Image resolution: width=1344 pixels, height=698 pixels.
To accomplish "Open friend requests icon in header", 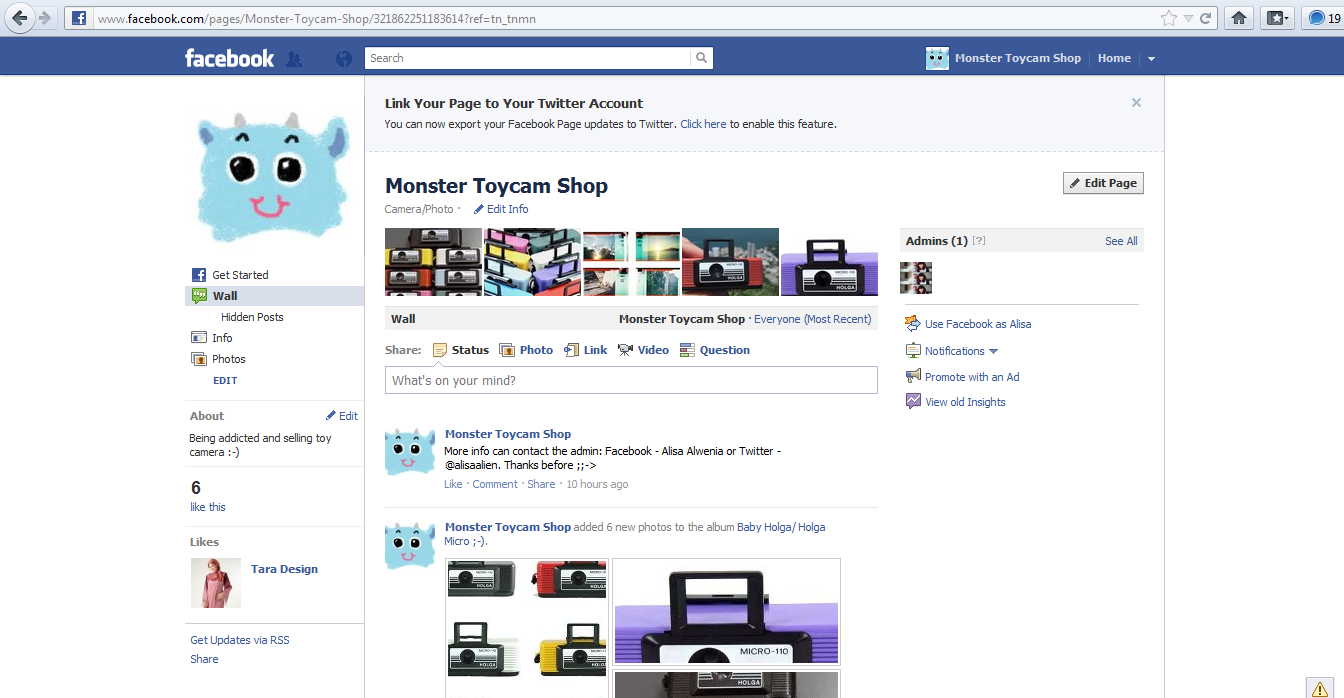I will click(x=294, y=59).
